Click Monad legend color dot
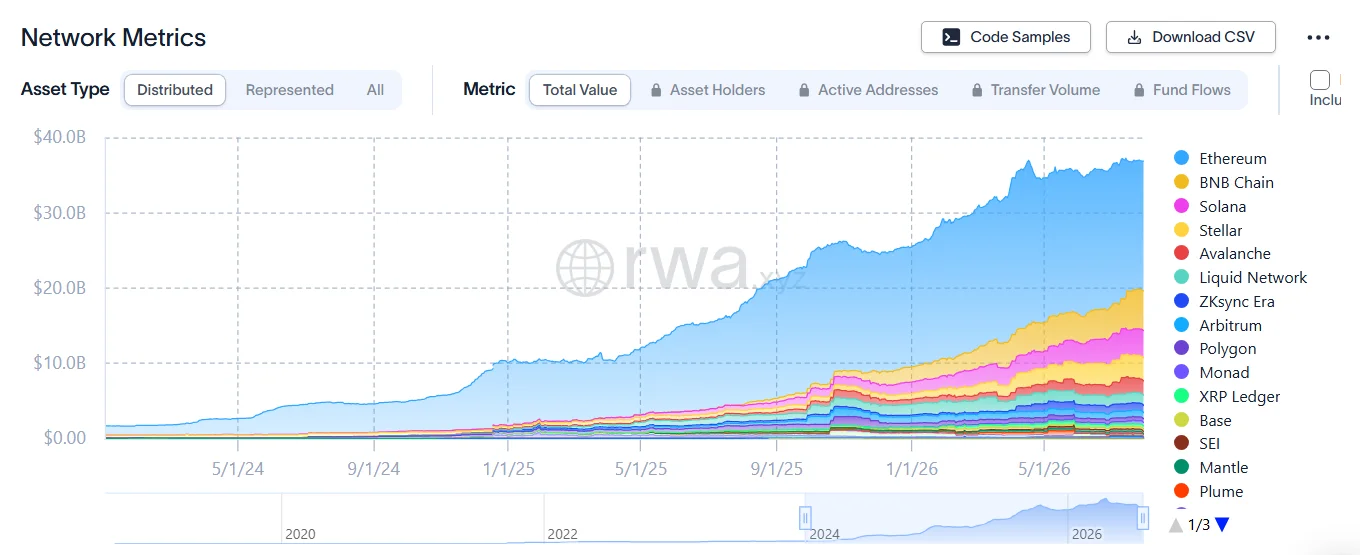The width and height of the screenshot is (1360, 555). point(1181,372)
